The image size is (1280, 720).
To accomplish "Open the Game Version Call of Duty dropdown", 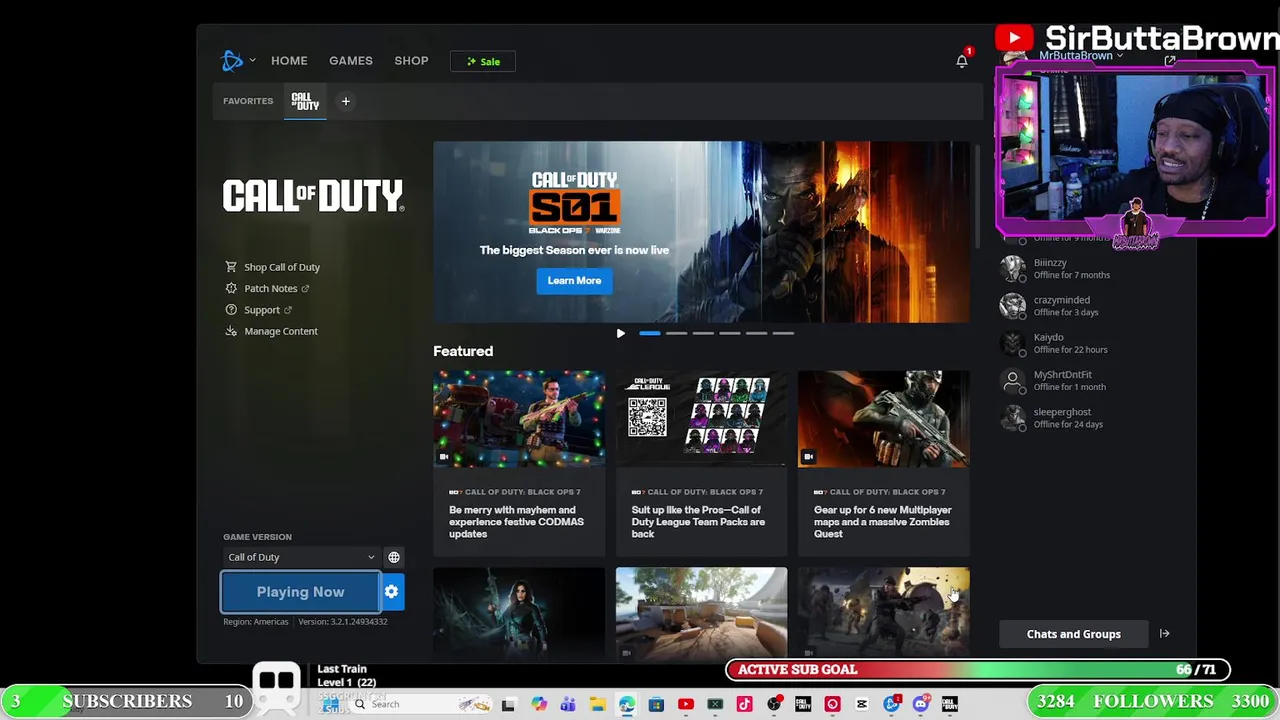I will click(x=301, y=557).
